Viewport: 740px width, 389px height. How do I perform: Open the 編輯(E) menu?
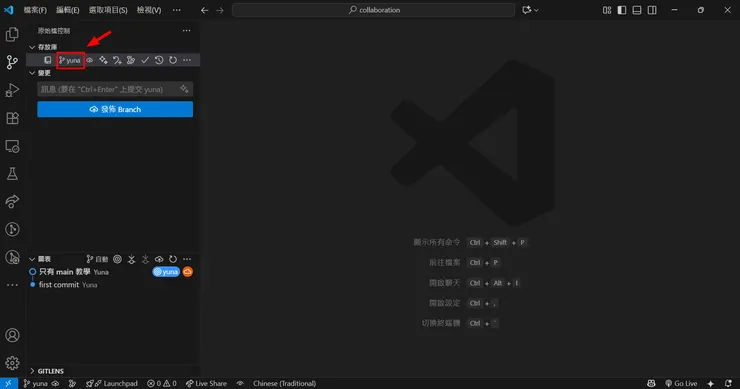[x=67, y=10]
